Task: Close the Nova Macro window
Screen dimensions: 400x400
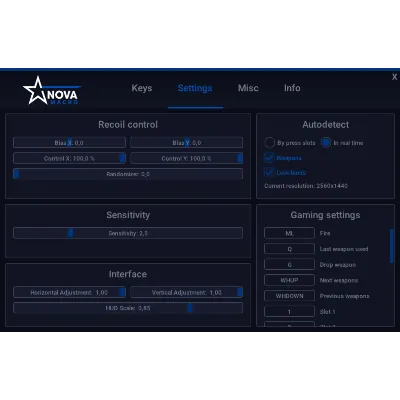Action: 394,77
